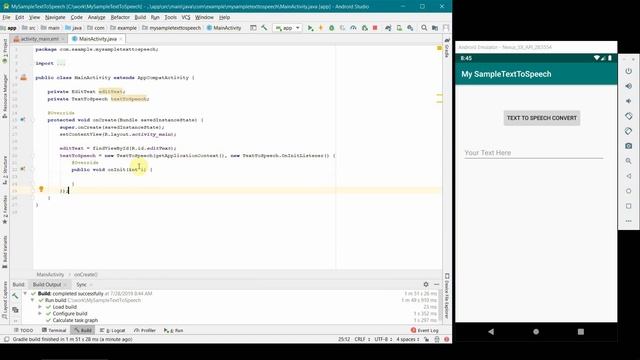
Task: Open AVD Manager from the toolbar
Action: point(399,28)
